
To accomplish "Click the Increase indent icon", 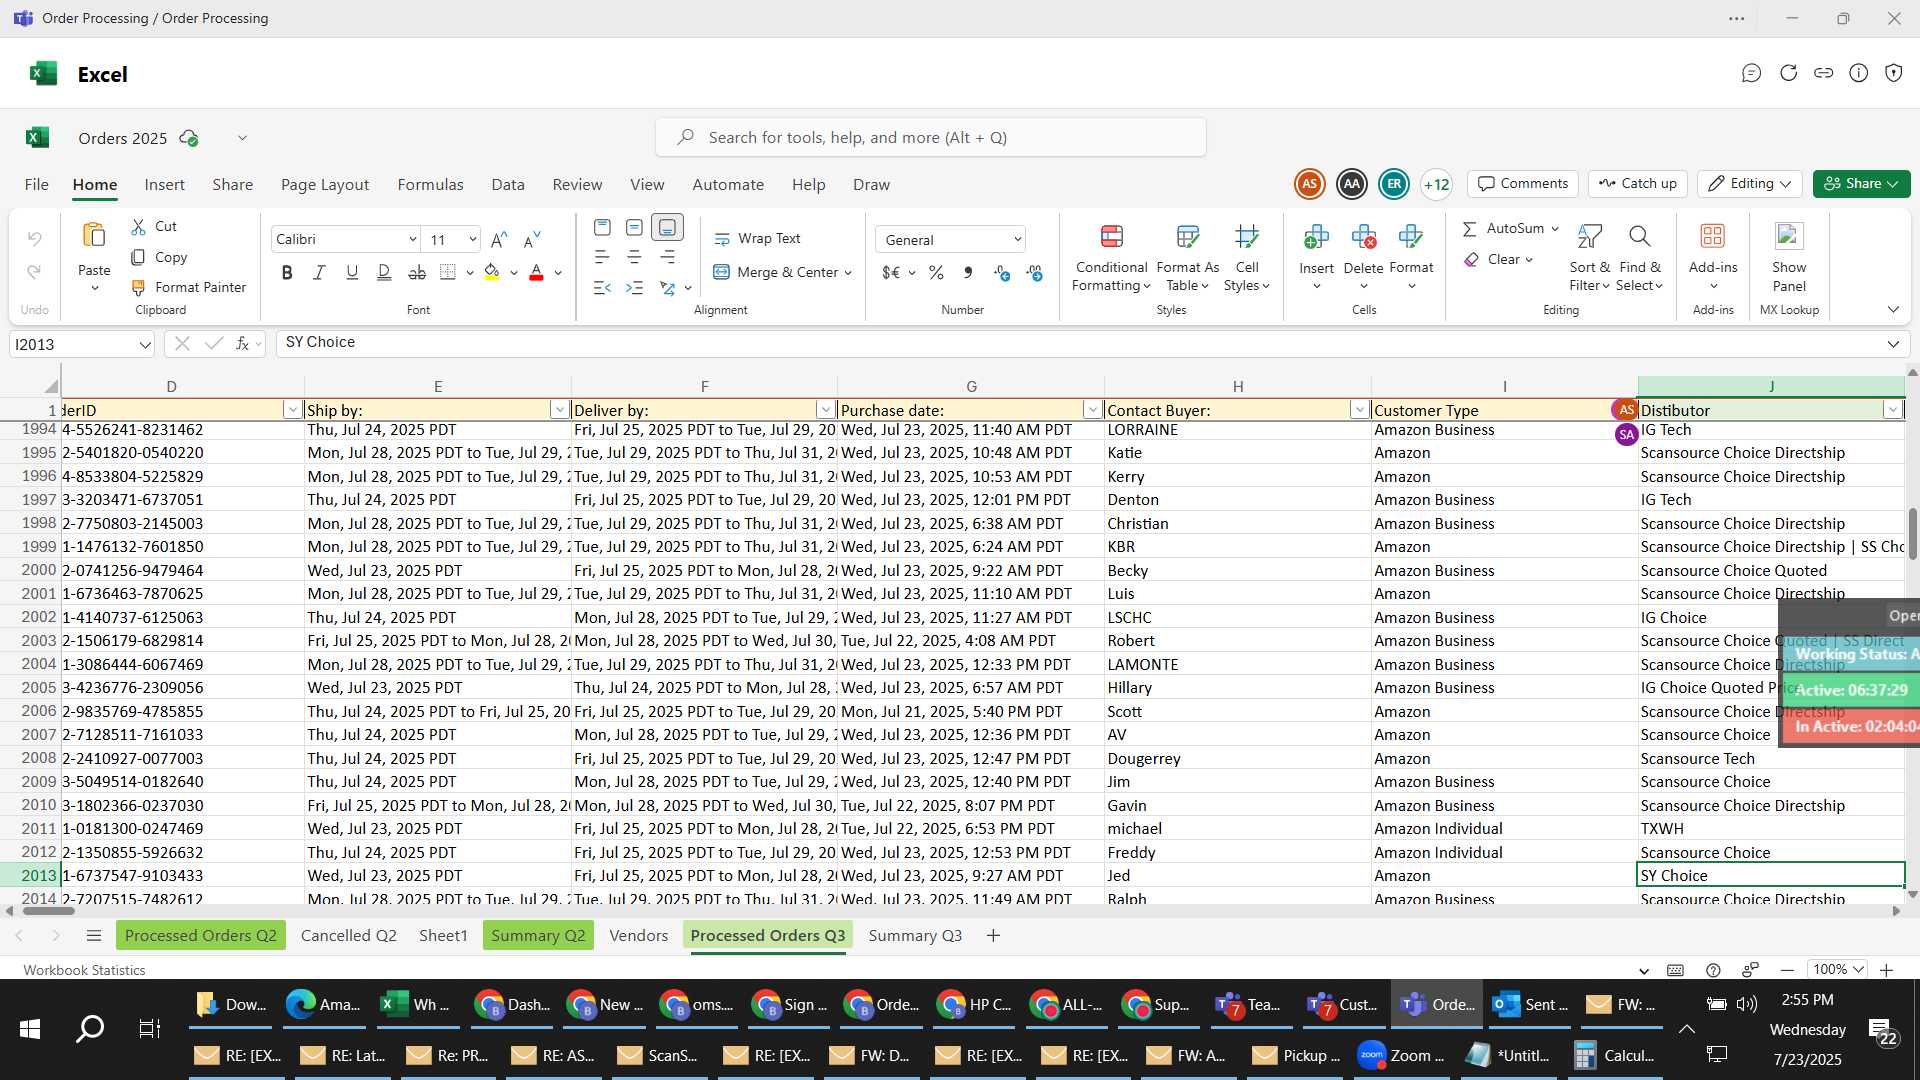I will pyautogui.click(x=634, y=288).
